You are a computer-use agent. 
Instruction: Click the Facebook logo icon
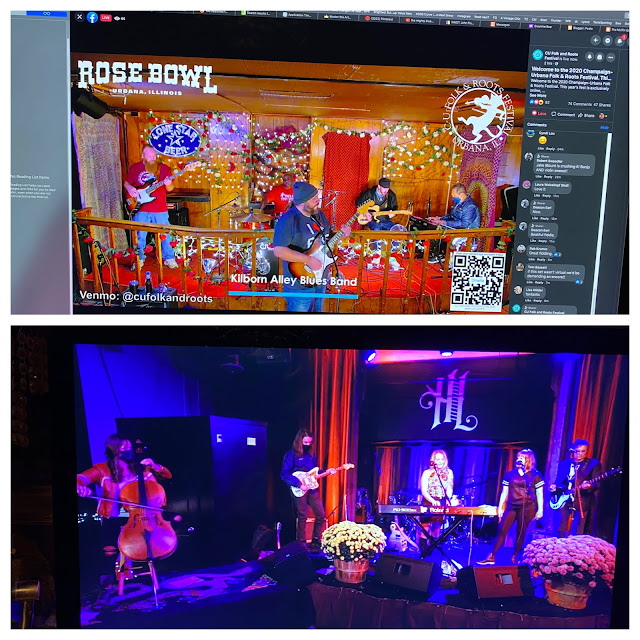(93, 18)
